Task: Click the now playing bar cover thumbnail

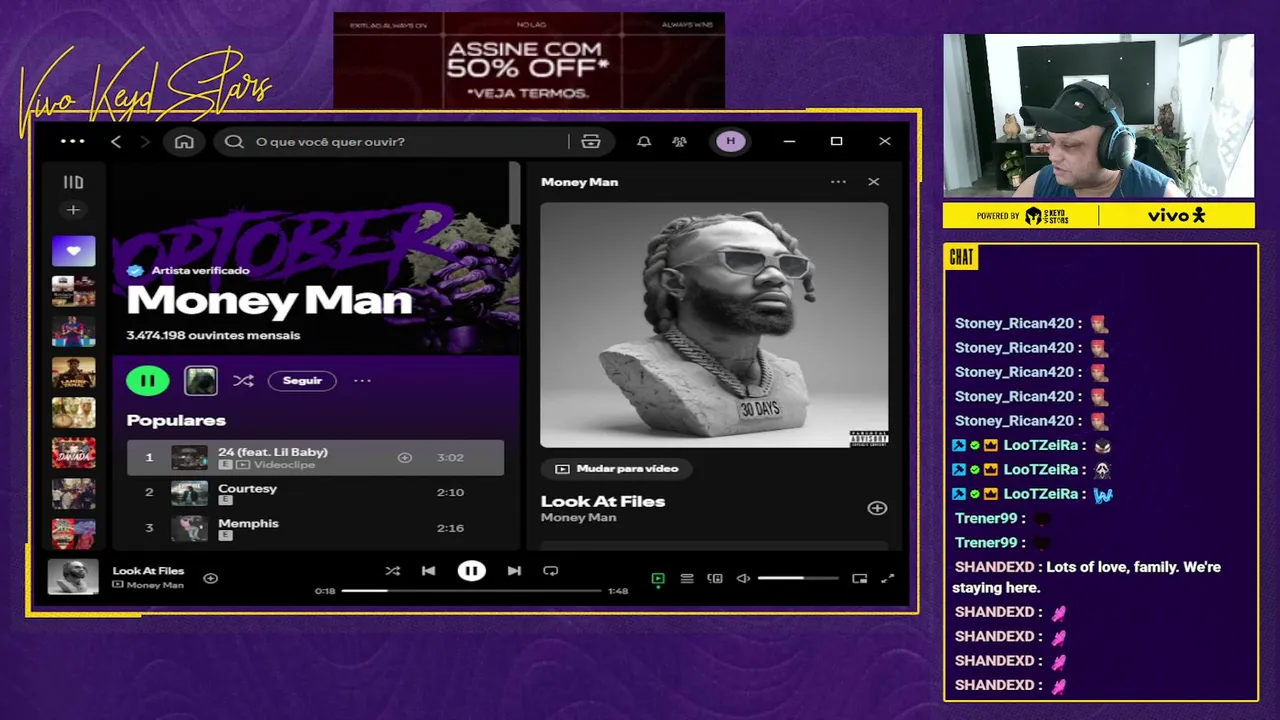Action: 74,577
